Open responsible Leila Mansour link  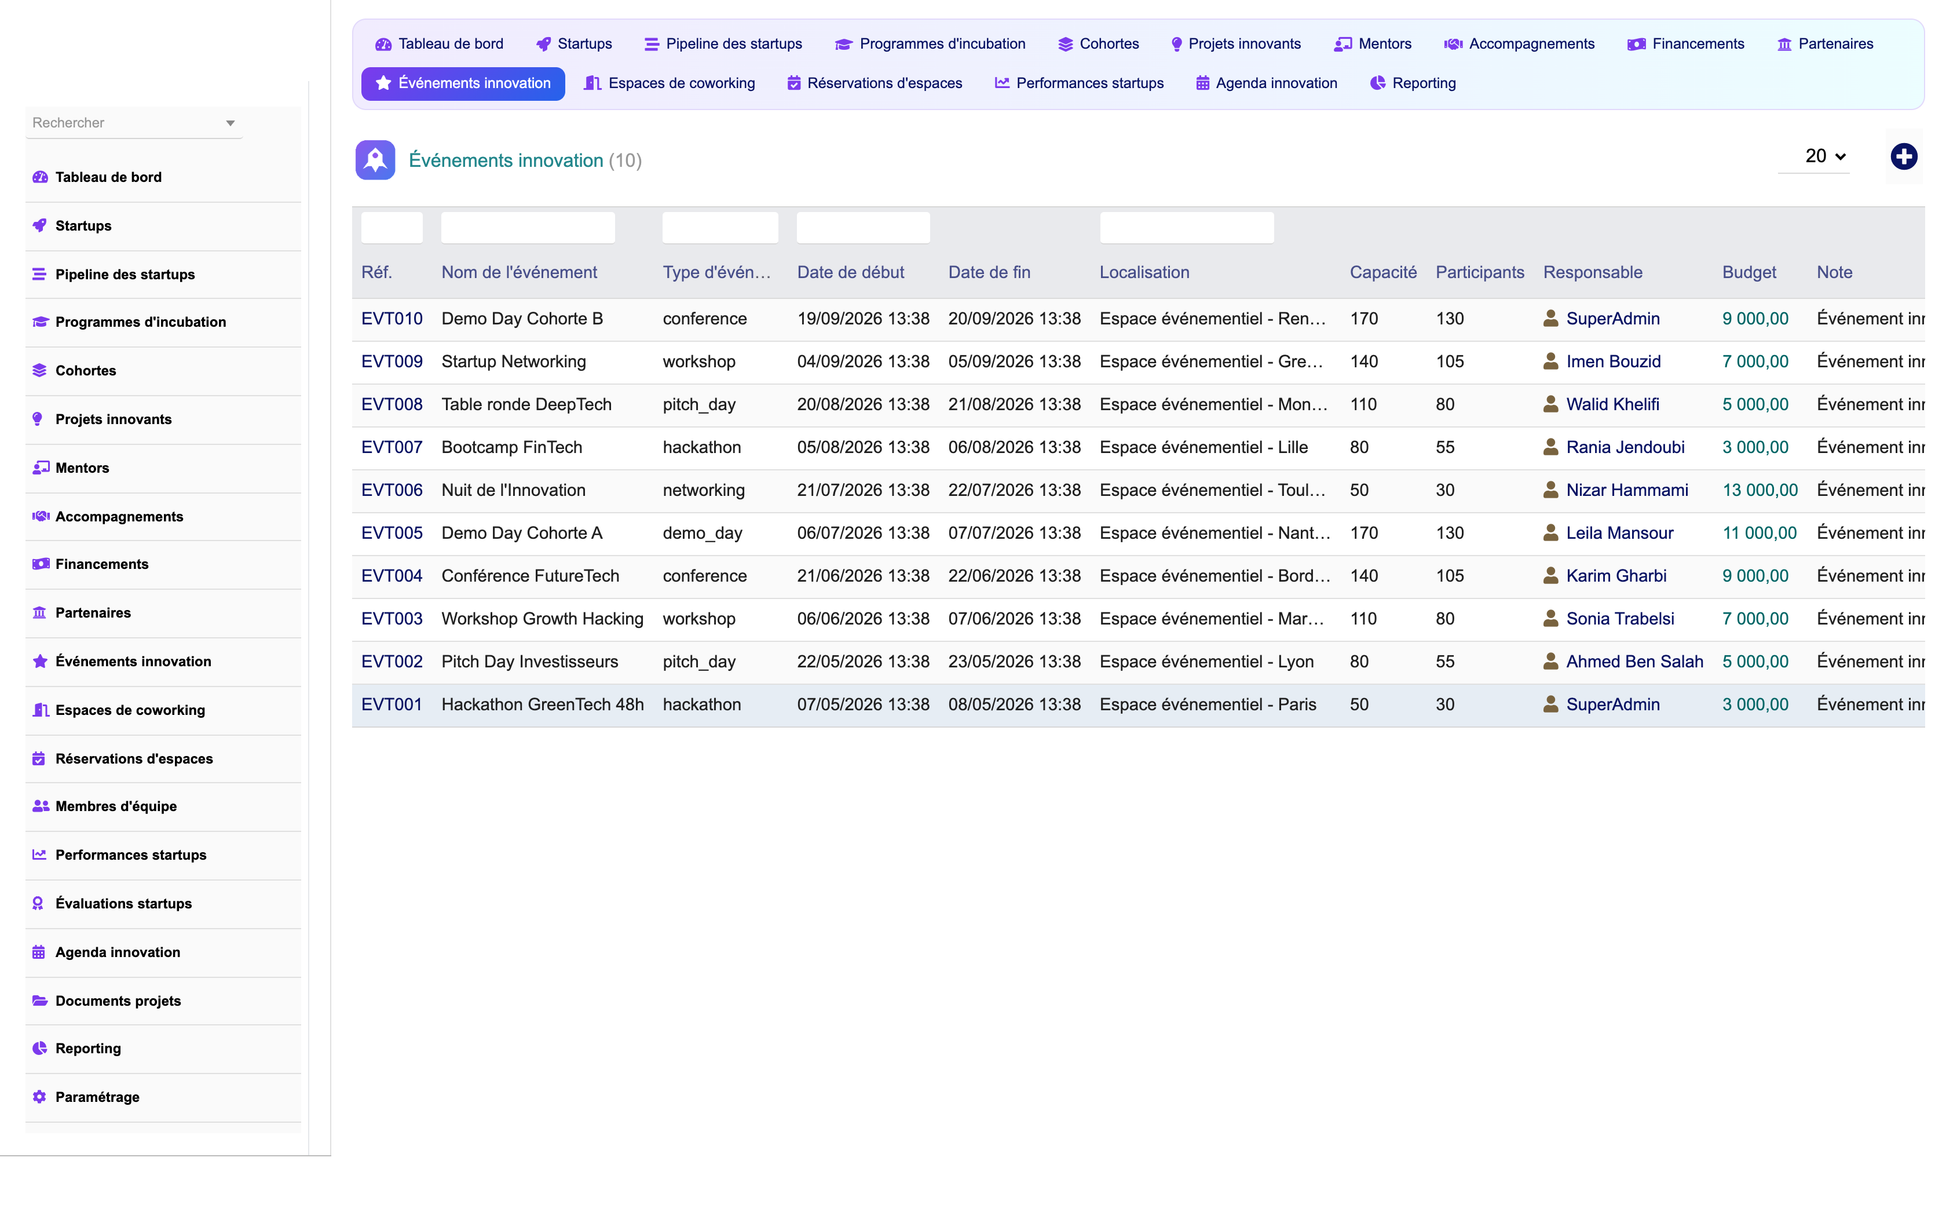(x=1619, y=533)
